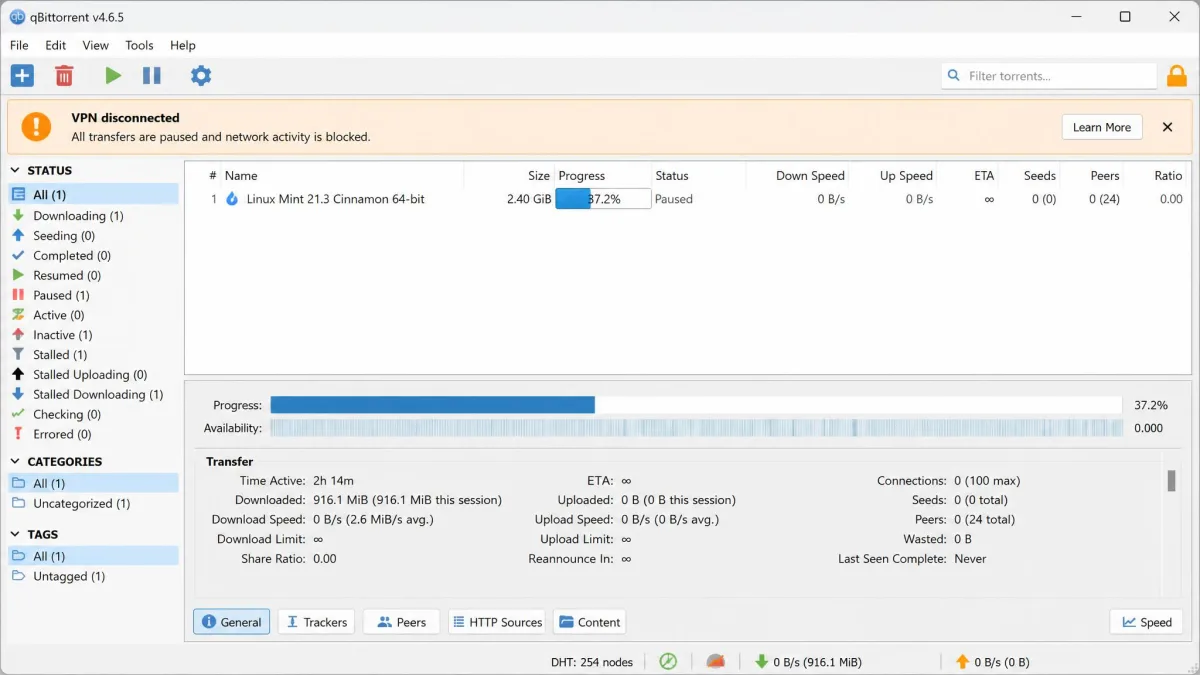
Task: Open the View menu
Action: [96, 45]
